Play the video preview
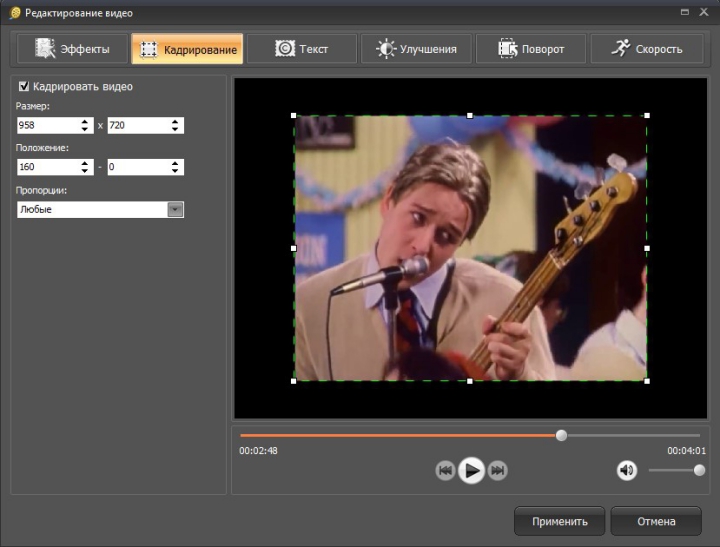The image size is (720, 547). point(471,470)
